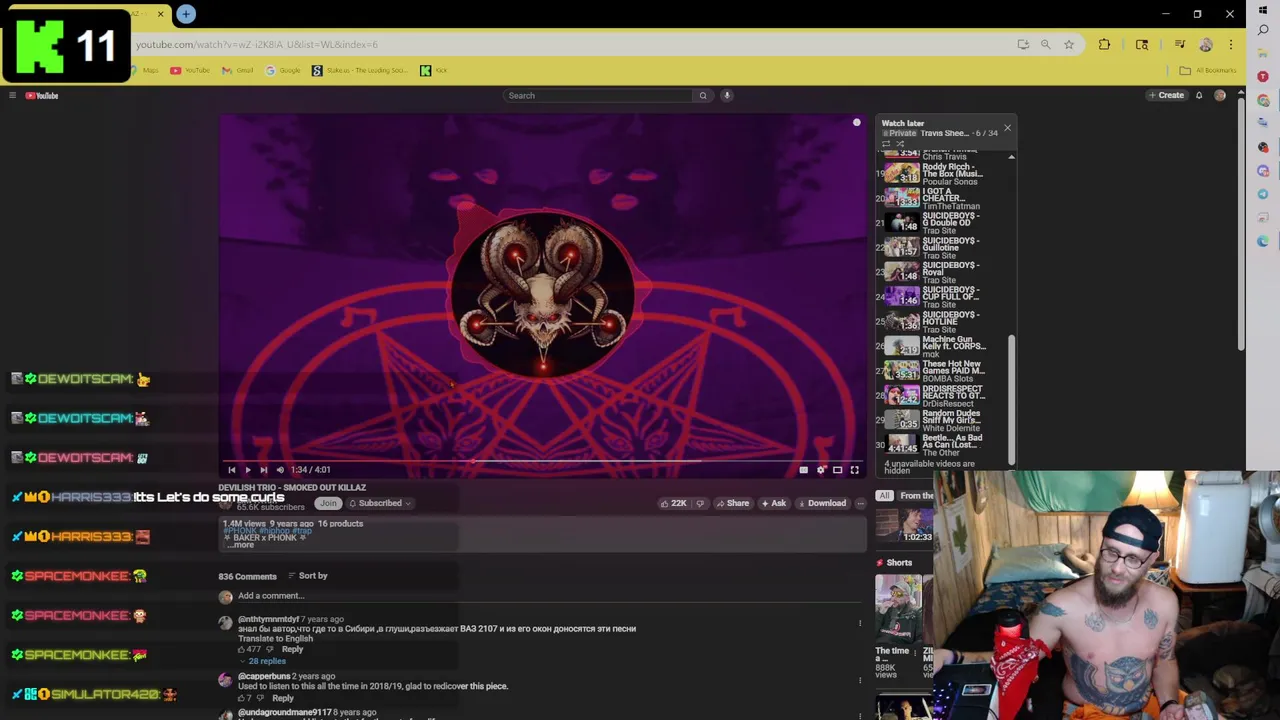Click the YouTube search field
Image resolution: width=1280 pixels, height=720 pixels.
coord(598,95)
